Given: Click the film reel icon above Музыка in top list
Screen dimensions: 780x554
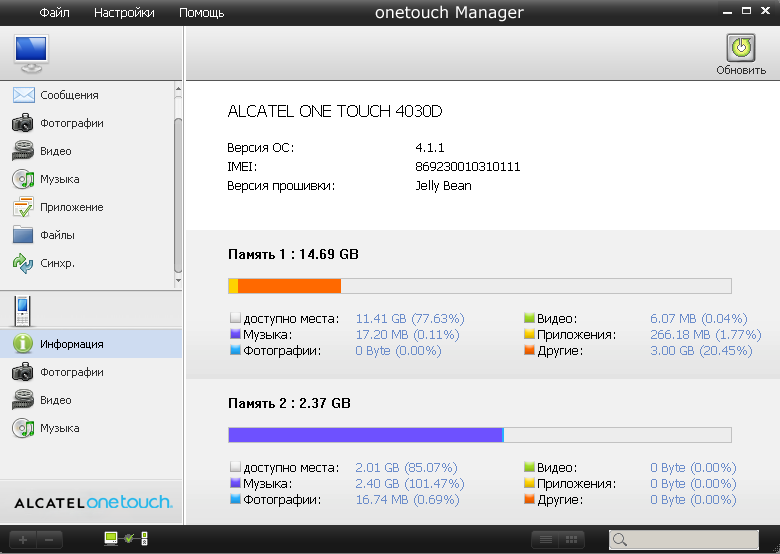Looking at the screenshot, I should coord(22,151).
